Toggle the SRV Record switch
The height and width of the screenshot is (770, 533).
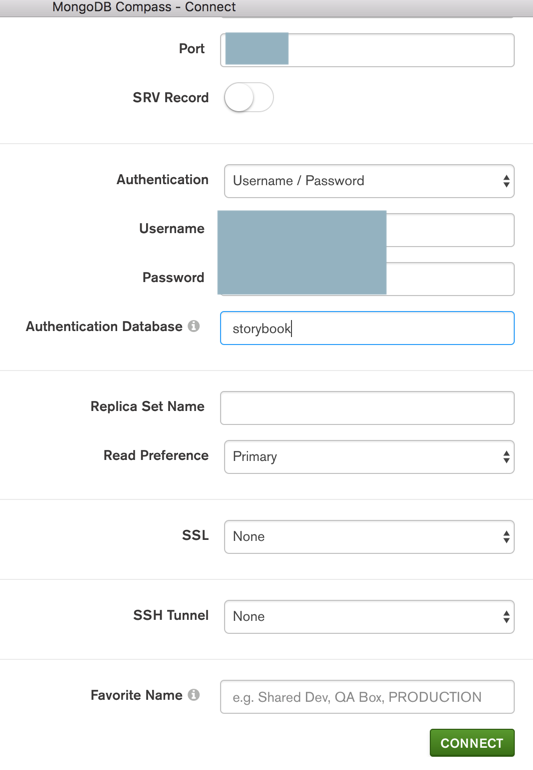coord(249,97)
